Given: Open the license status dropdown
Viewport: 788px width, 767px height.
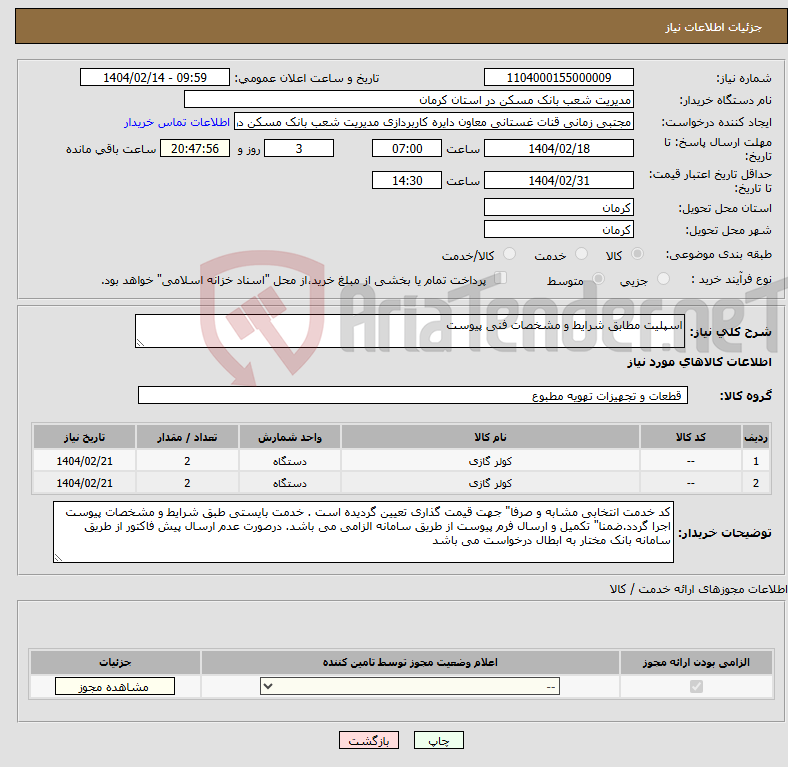Looking at the screenshot, I should [x=410, y=686].
